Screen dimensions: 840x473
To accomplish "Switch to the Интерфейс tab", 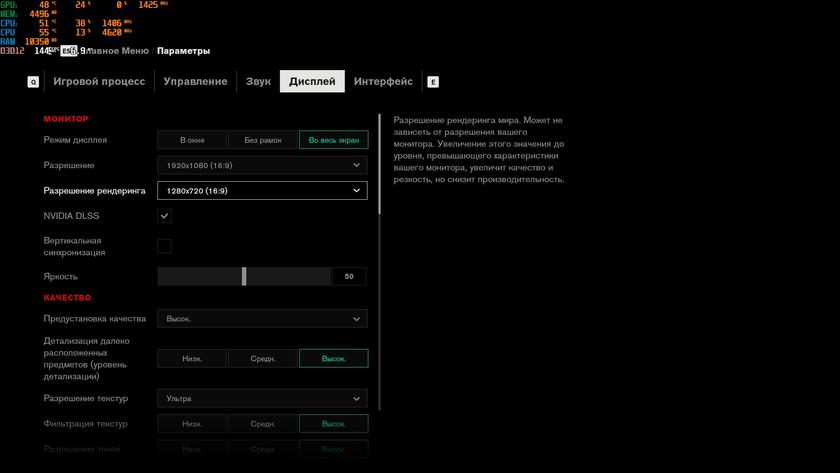I will click(x=383, y=82).
